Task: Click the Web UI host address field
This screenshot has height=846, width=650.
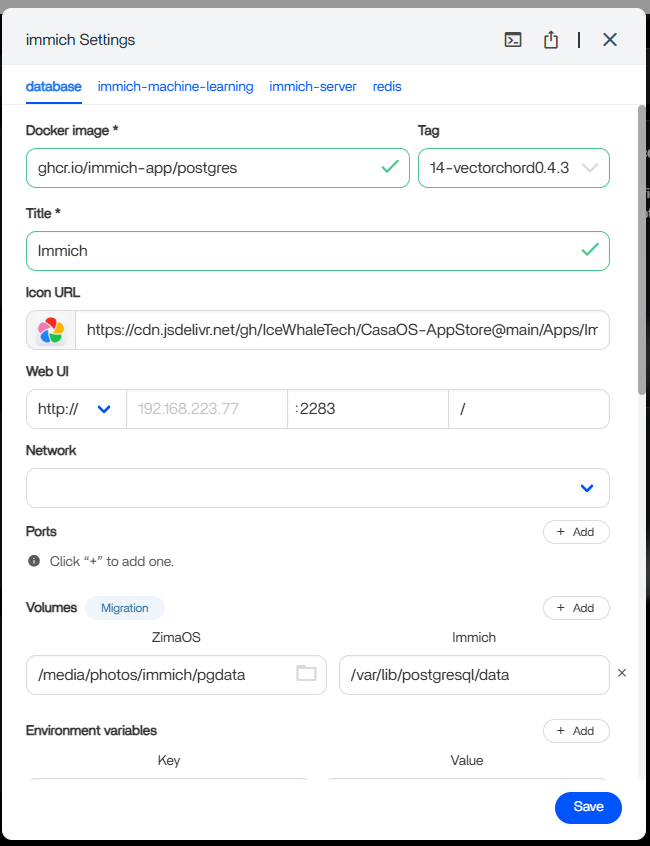Action: coord(207,409)
